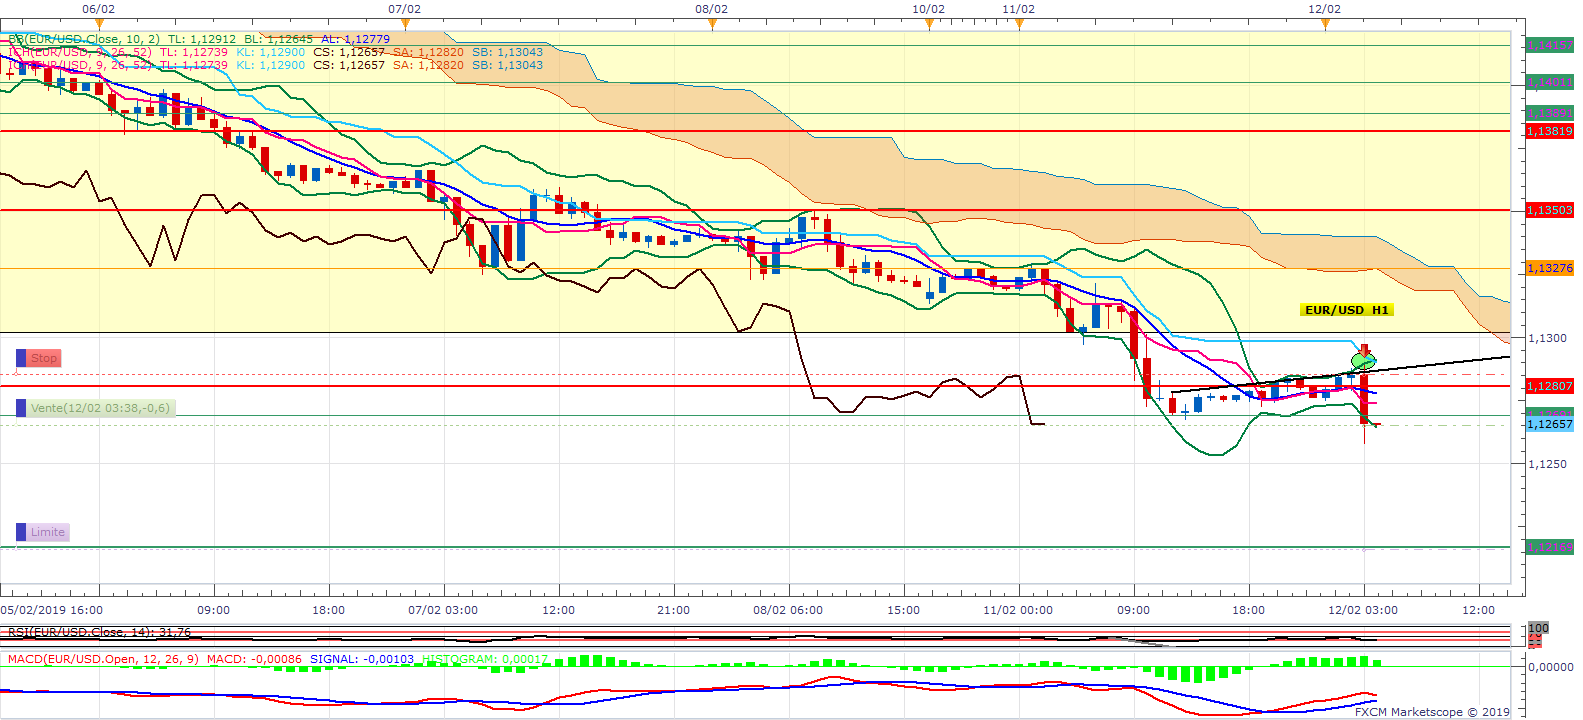The image size is (1583, 720).
Task: Click the '07/02 03:00' time axis label
Action: 443,610
